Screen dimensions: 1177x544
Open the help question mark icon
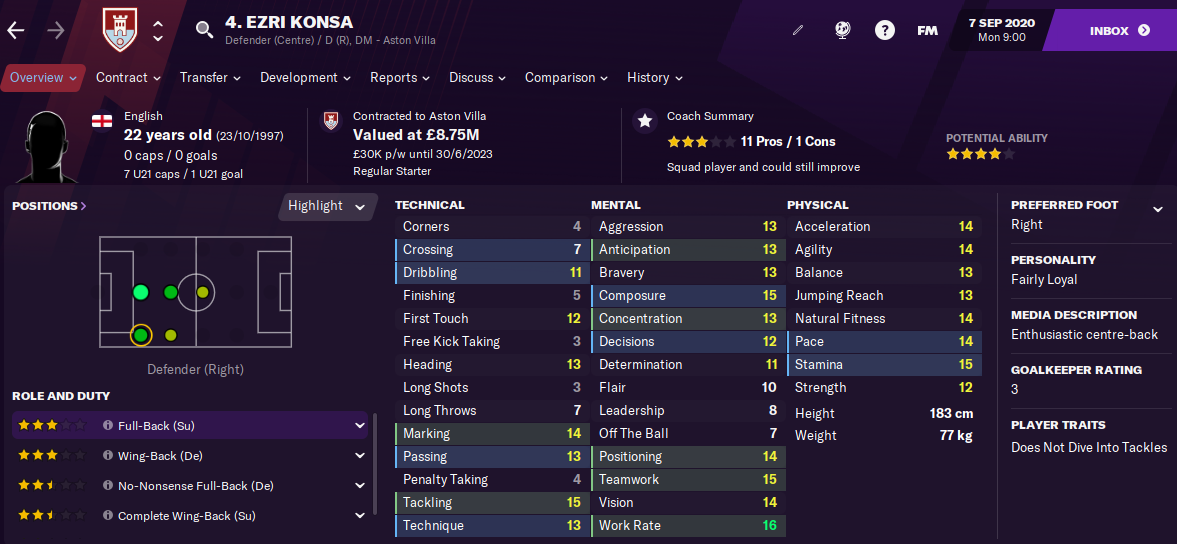point(885,31)
